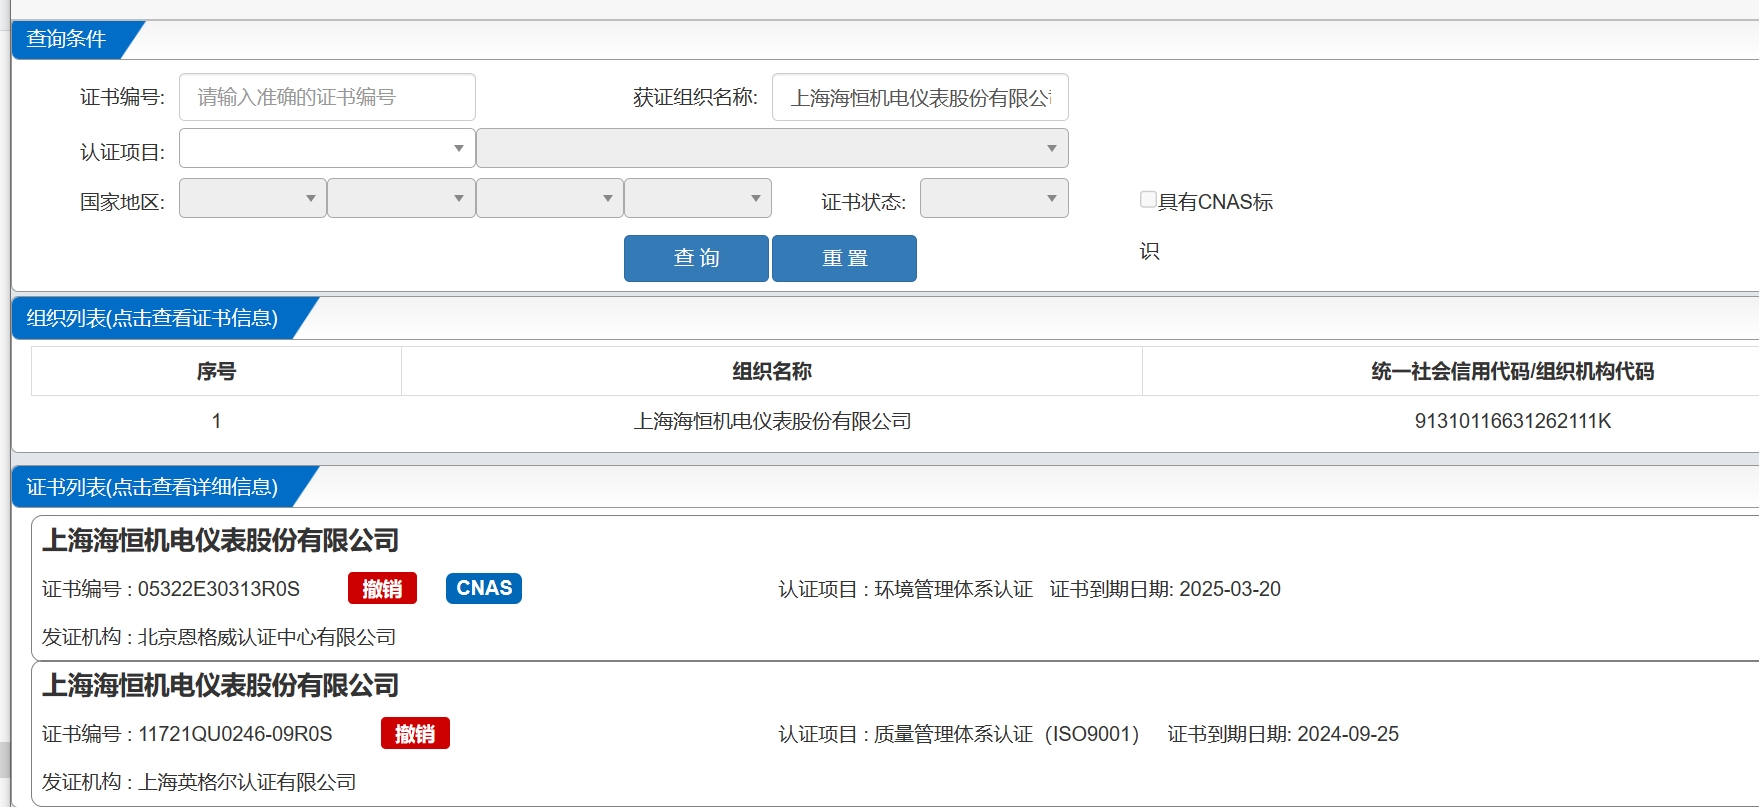Click the 证书编号 input field

click(x=327, y=97)
